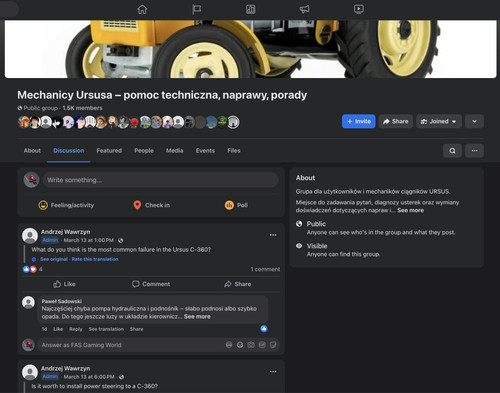
Task: Switch to the Media tab
Action: pos(175,151)
